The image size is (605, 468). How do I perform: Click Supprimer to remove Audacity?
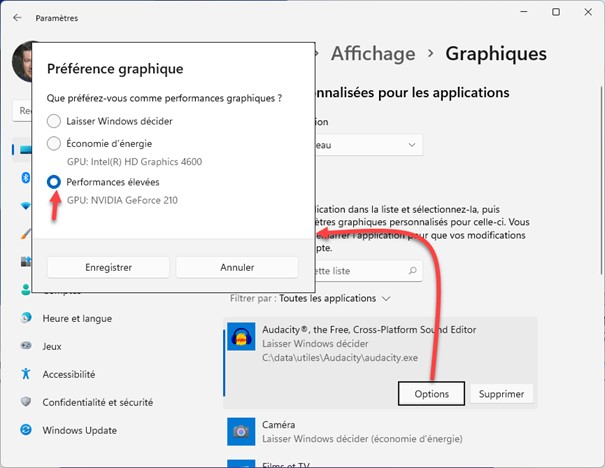point(501,394)
